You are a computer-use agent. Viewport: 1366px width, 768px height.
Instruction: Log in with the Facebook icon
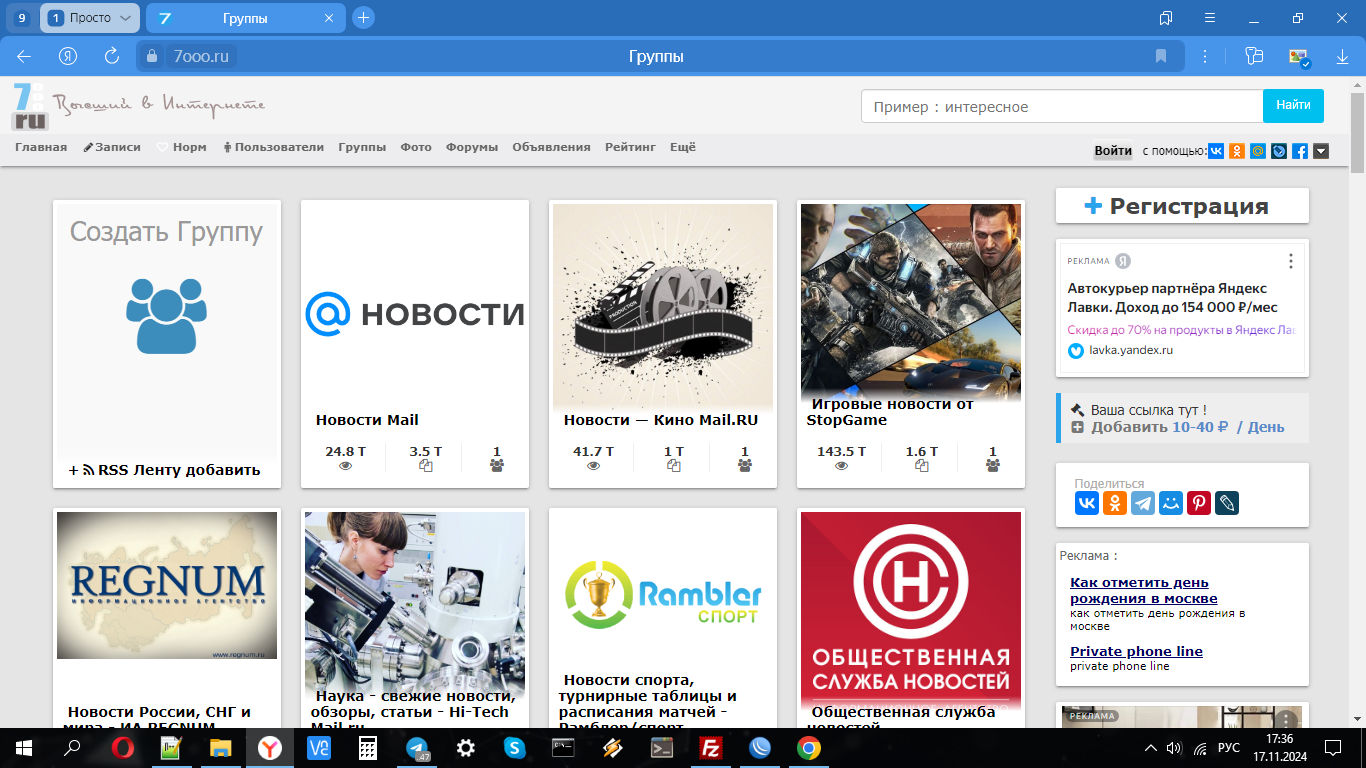[x=1300, y=151]
